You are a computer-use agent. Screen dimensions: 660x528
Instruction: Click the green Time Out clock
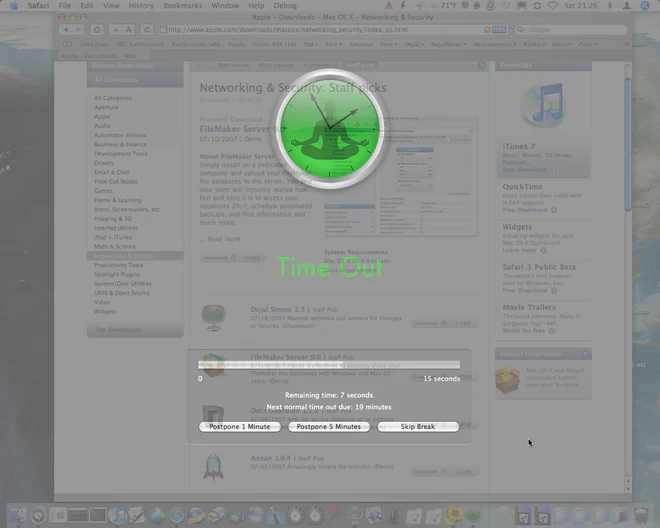330,129
